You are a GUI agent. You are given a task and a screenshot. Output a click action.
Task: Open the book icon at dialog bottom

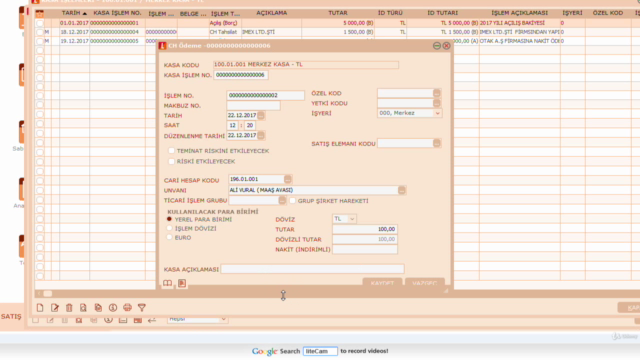[x=167, y=283]
